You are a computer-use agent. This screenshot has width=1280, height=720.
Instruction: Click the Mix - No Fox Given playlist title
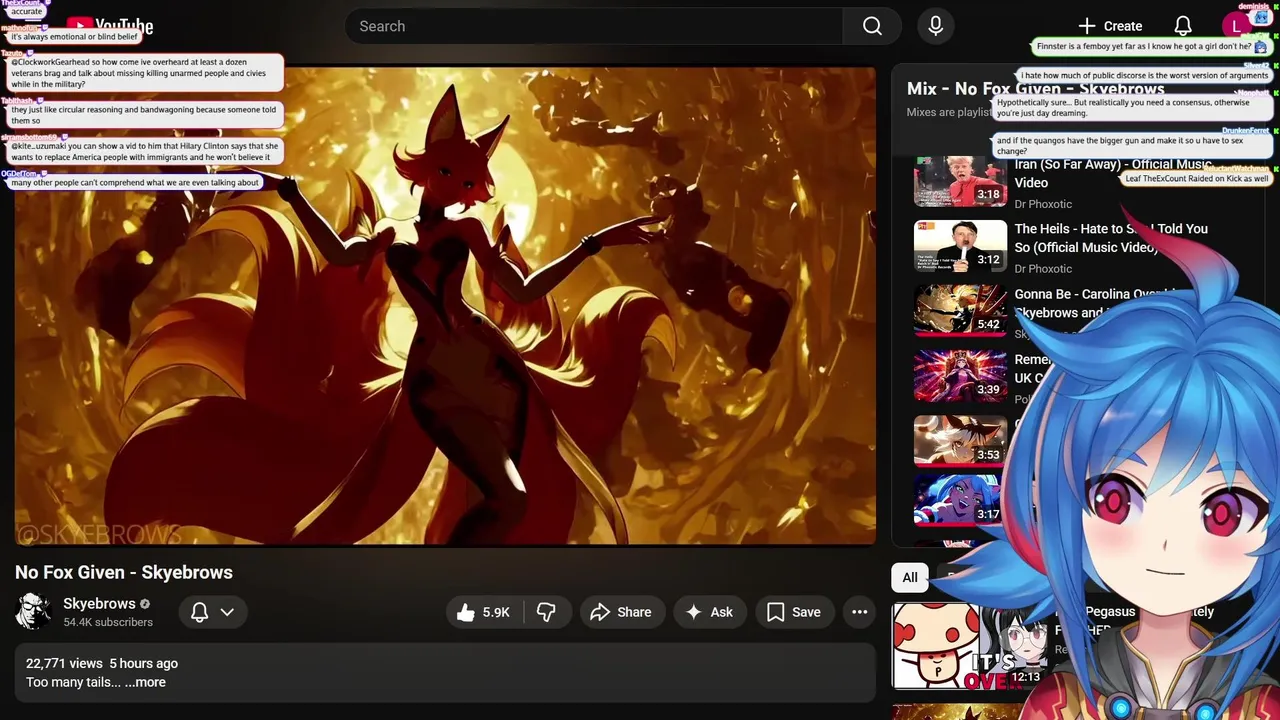coord(1035,89)
